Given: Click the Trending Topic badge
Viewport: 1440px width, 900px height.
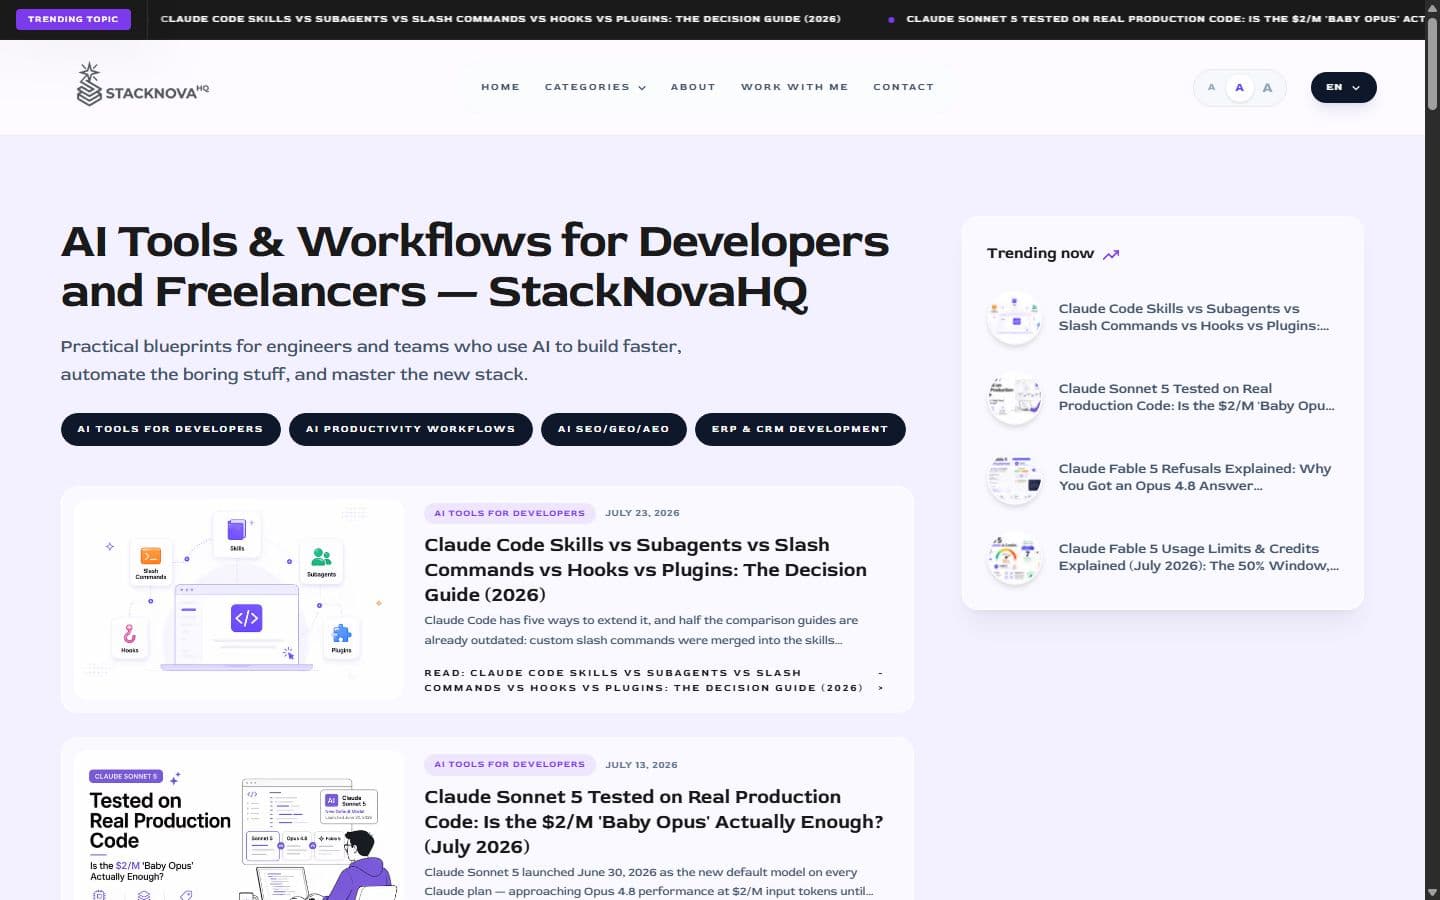Looking at the screenshot, I should pos(73,19).
